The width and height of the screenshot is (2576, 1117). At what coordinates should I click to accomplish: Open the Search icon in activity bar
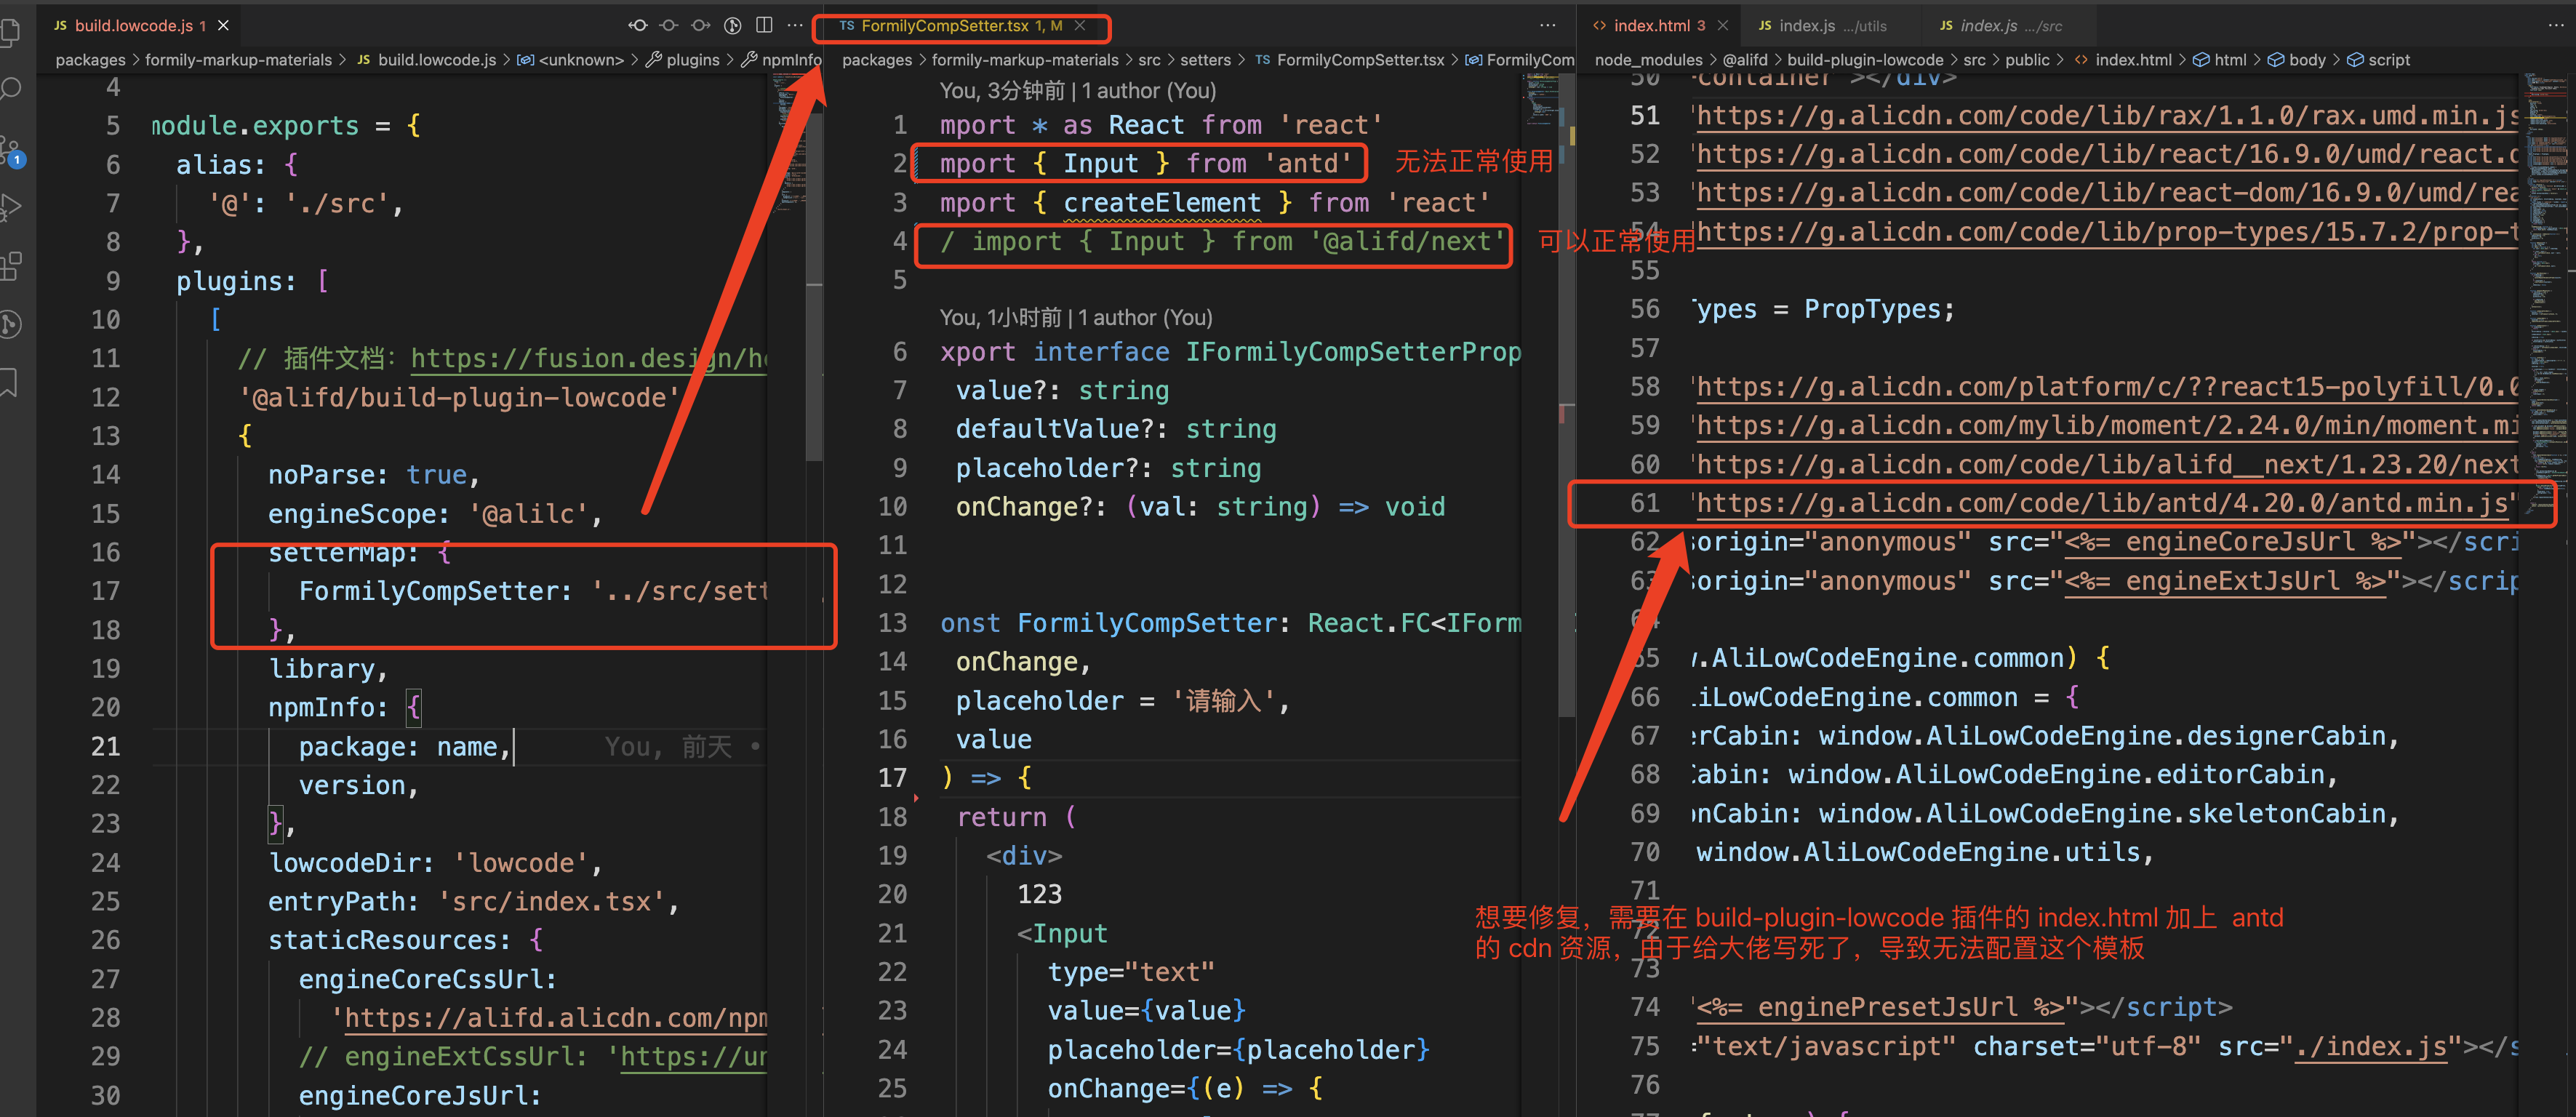pos(12,89)
